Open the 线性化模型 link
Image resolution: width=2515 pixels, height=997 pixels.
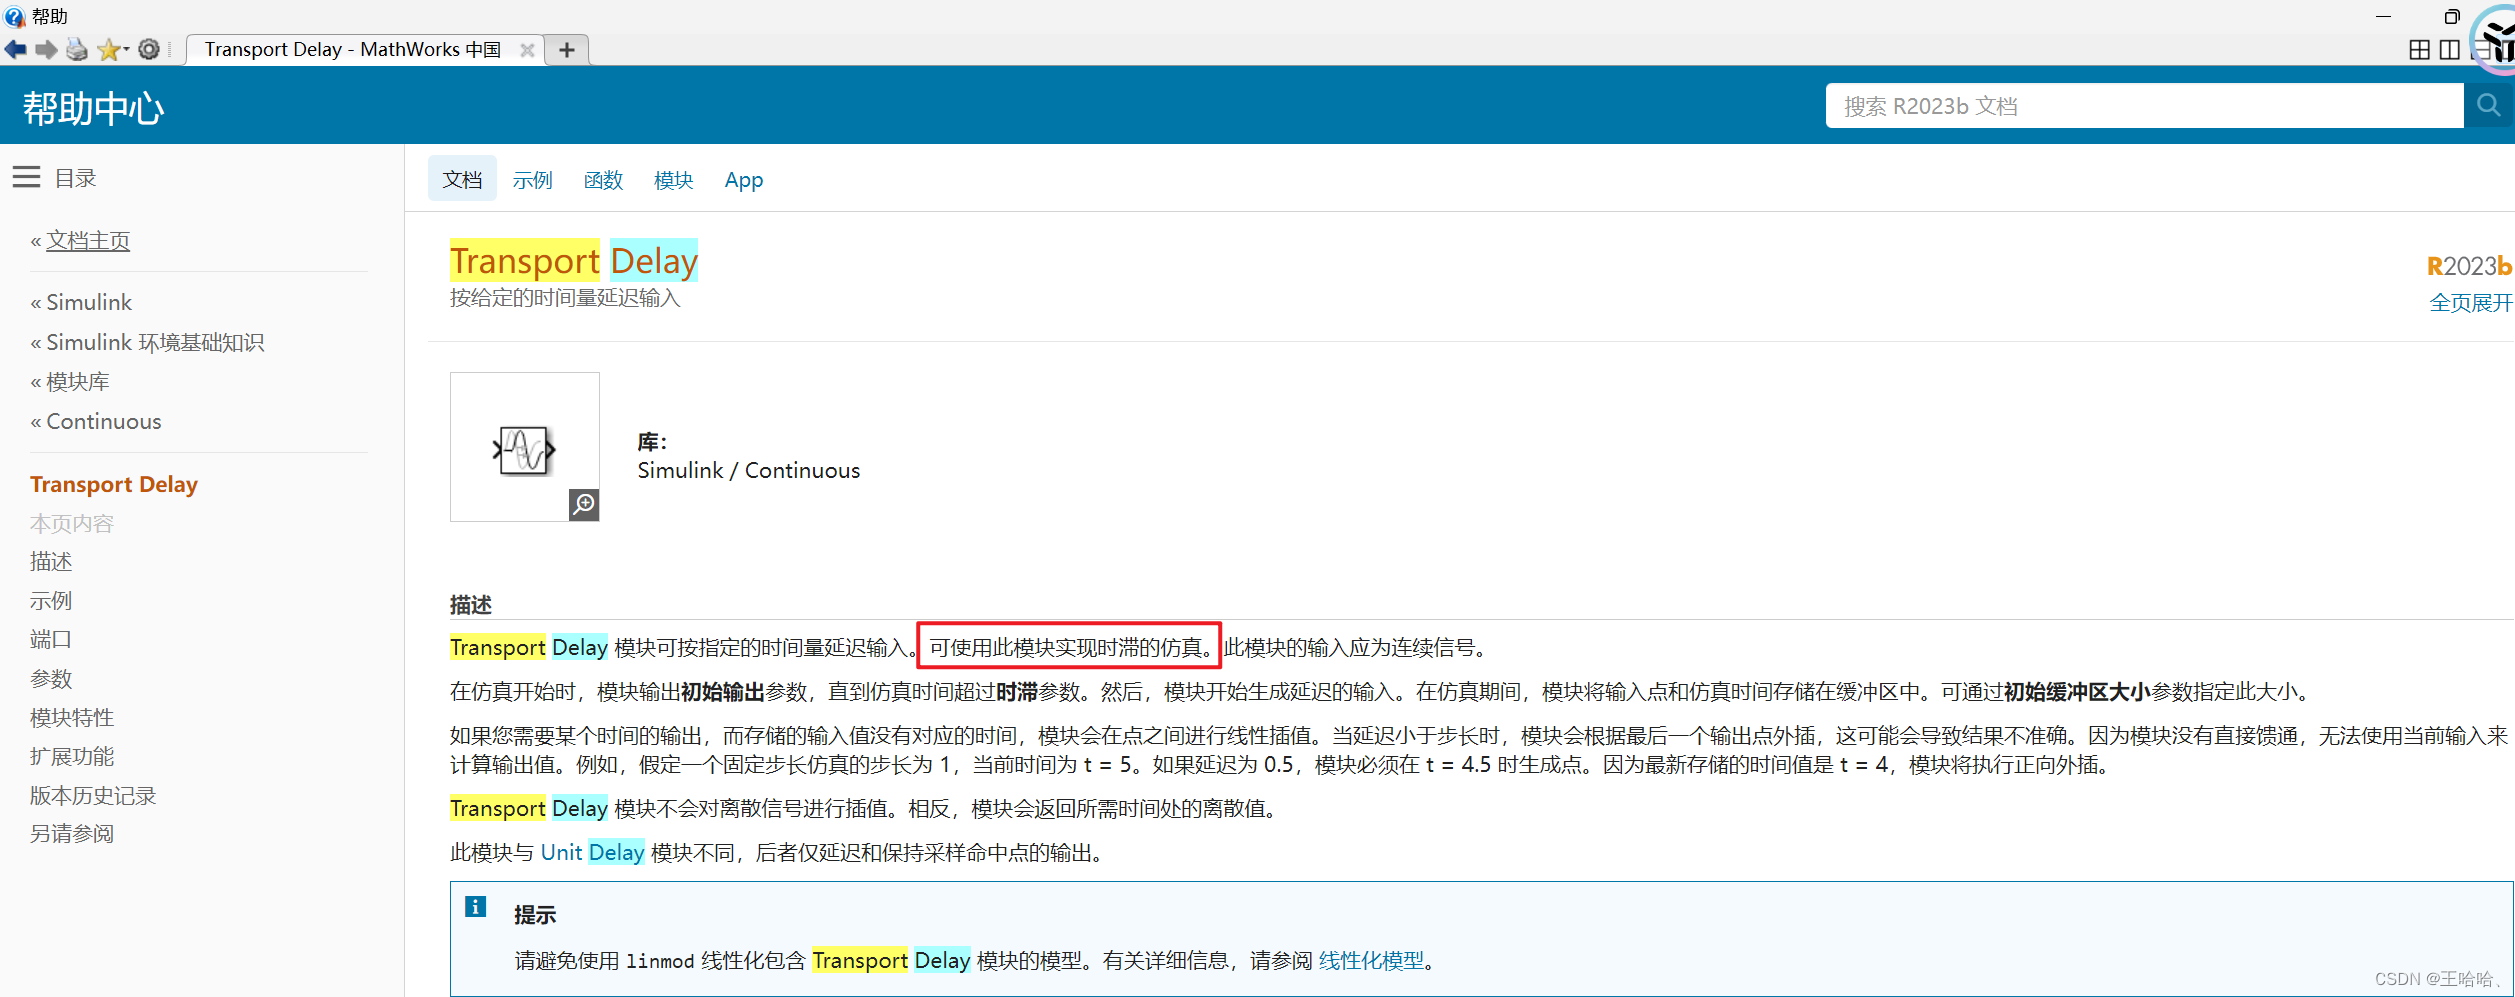tap(1371, 960)
